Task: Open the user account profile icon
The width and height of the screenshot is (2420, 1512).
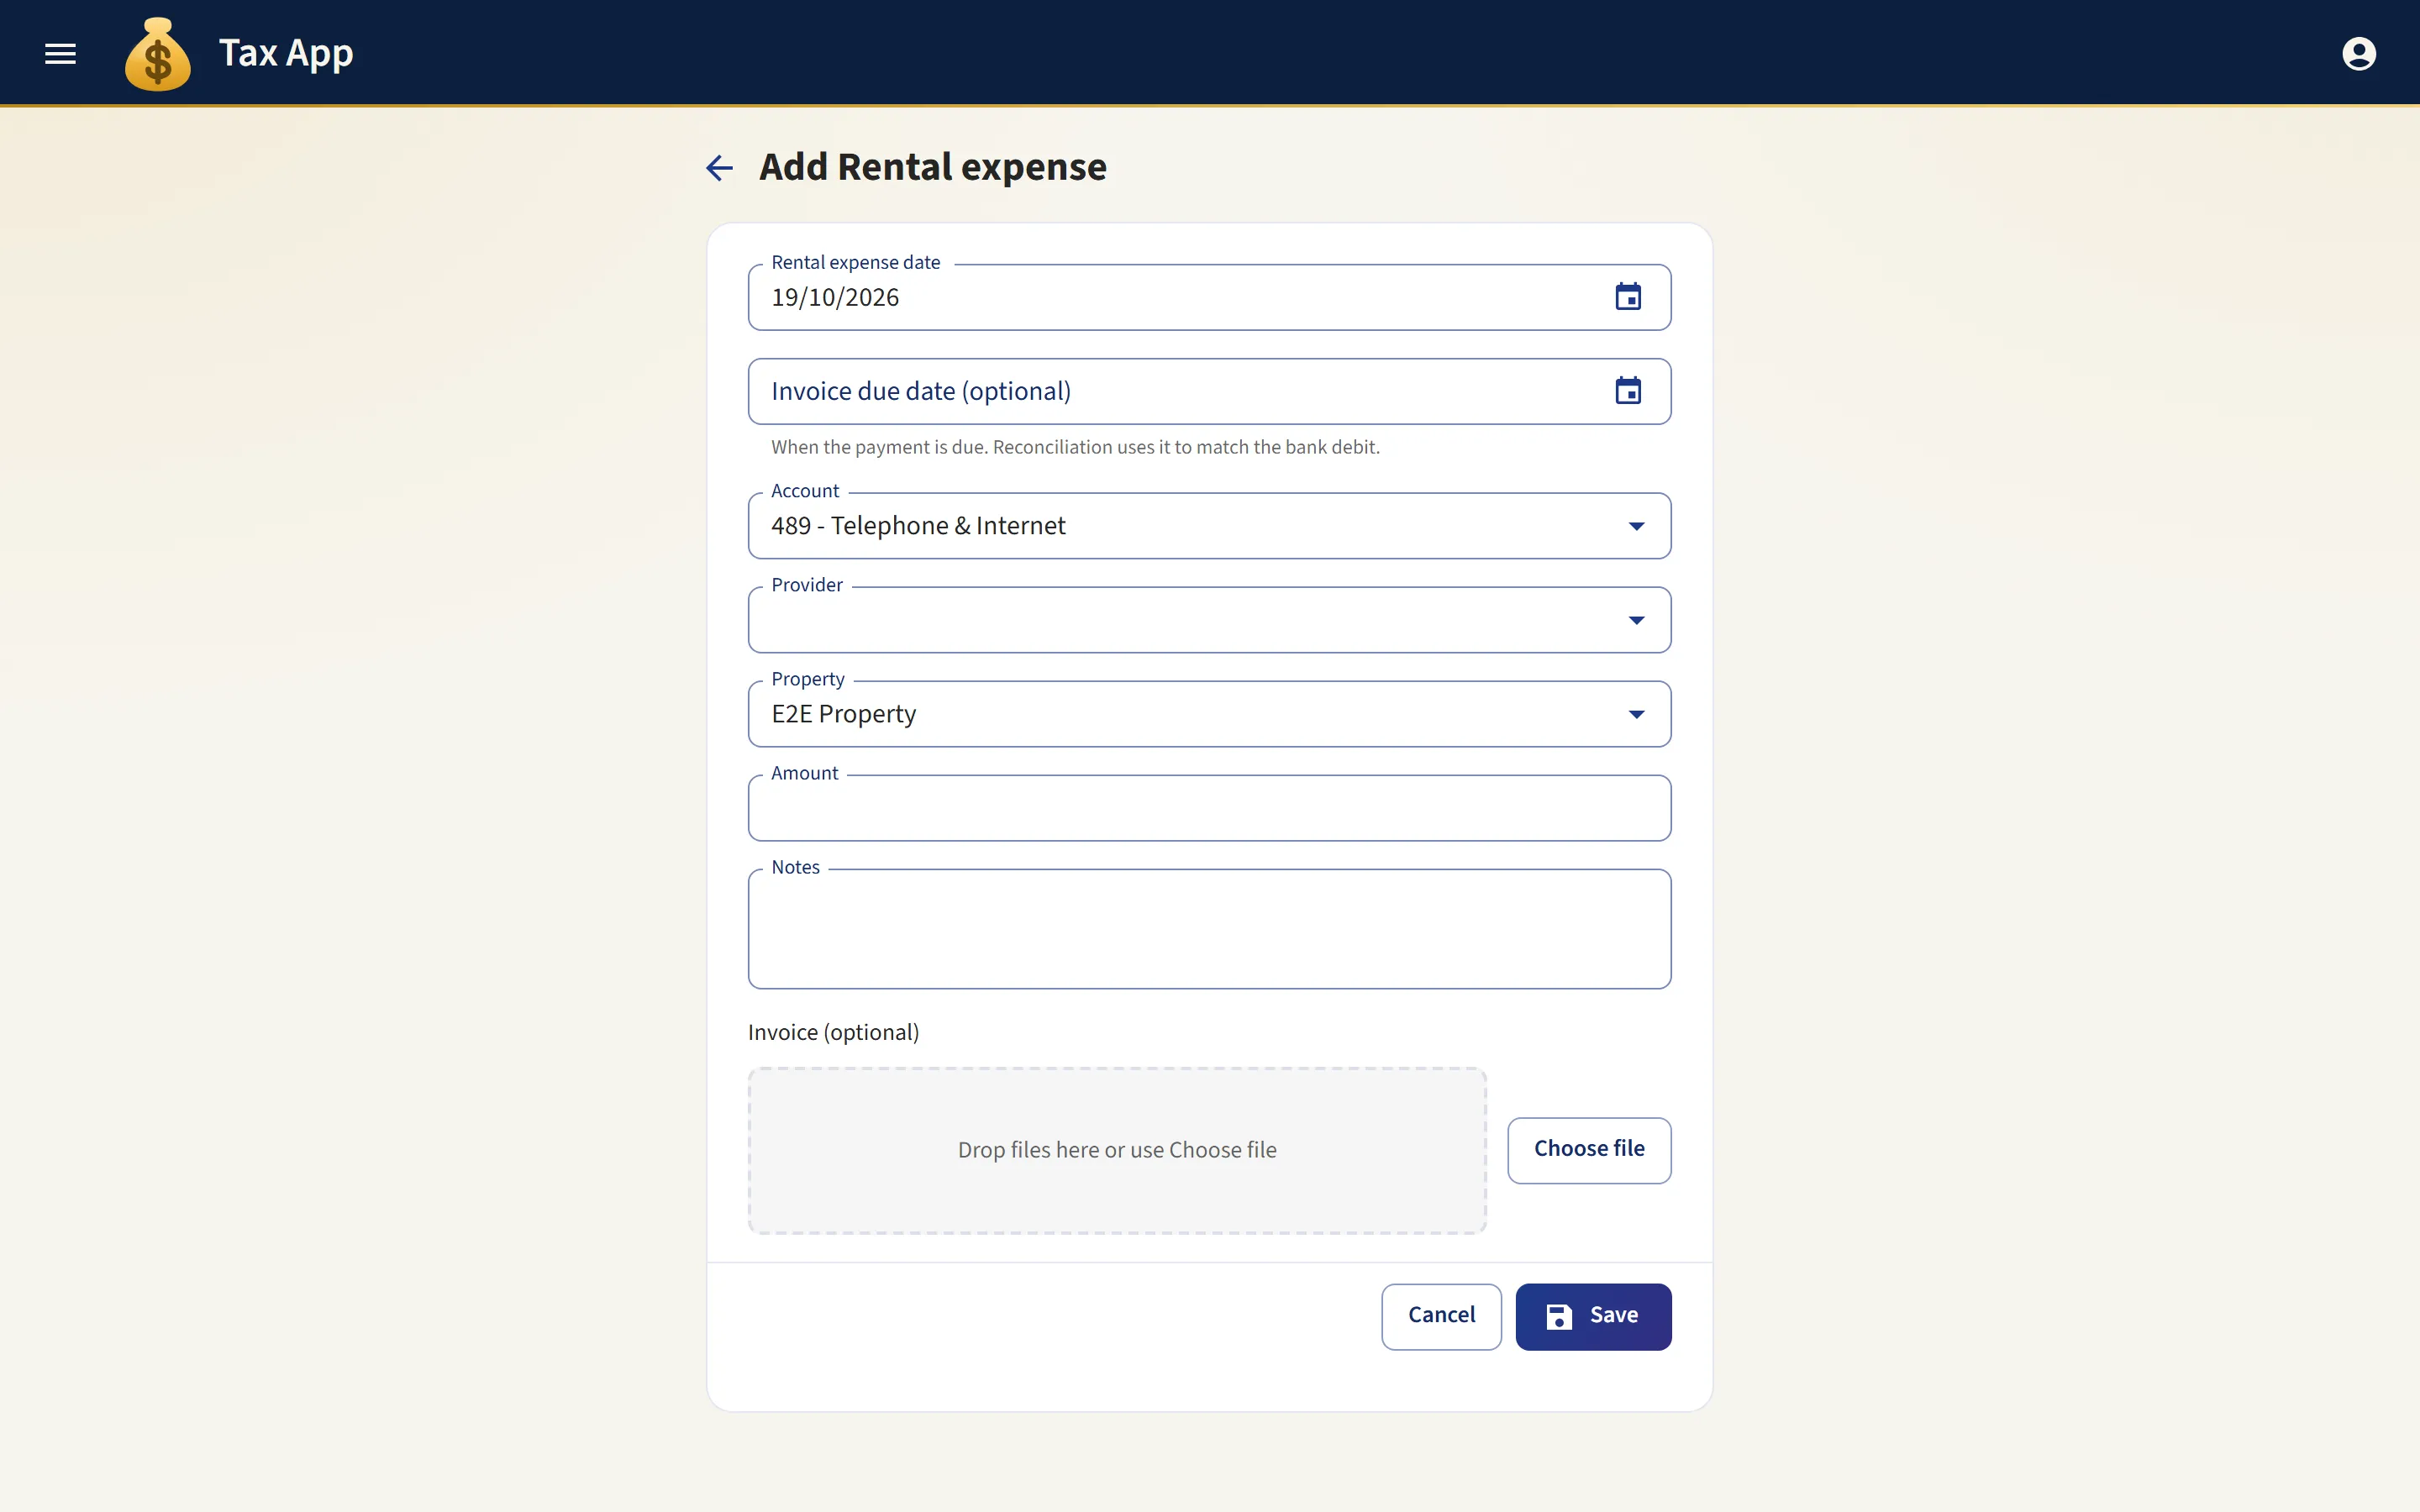Action: pyautogui.click(x=2359, y=53)
